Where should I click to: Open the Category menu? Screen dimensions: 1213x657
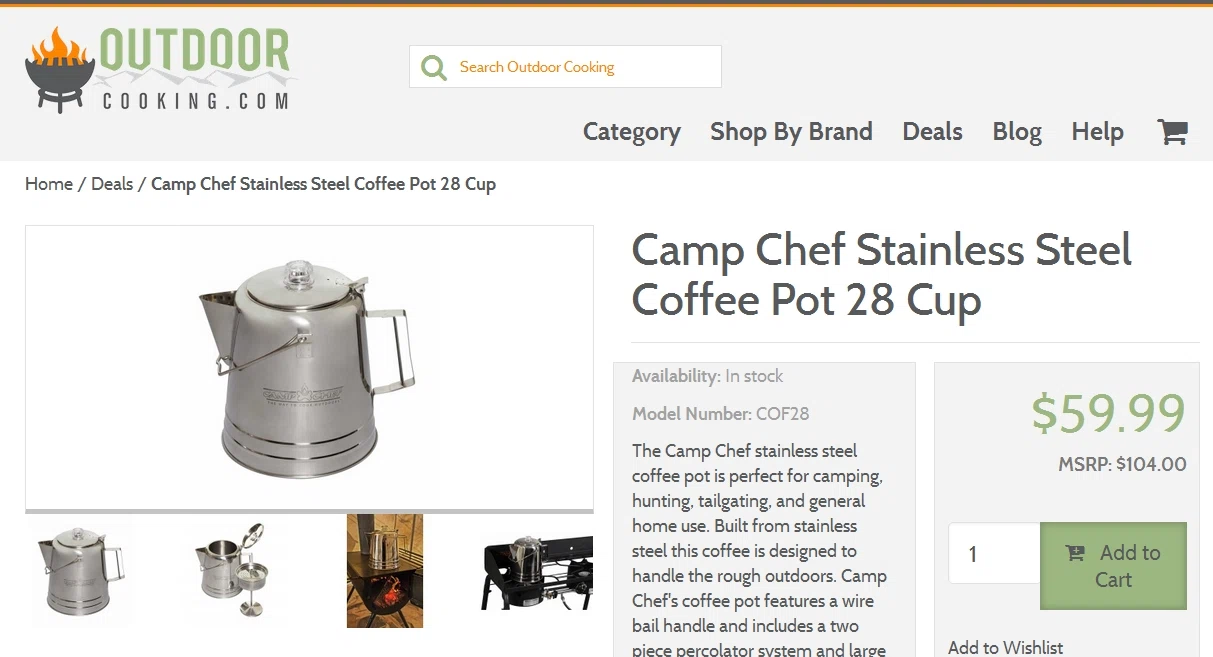(631, 131)
